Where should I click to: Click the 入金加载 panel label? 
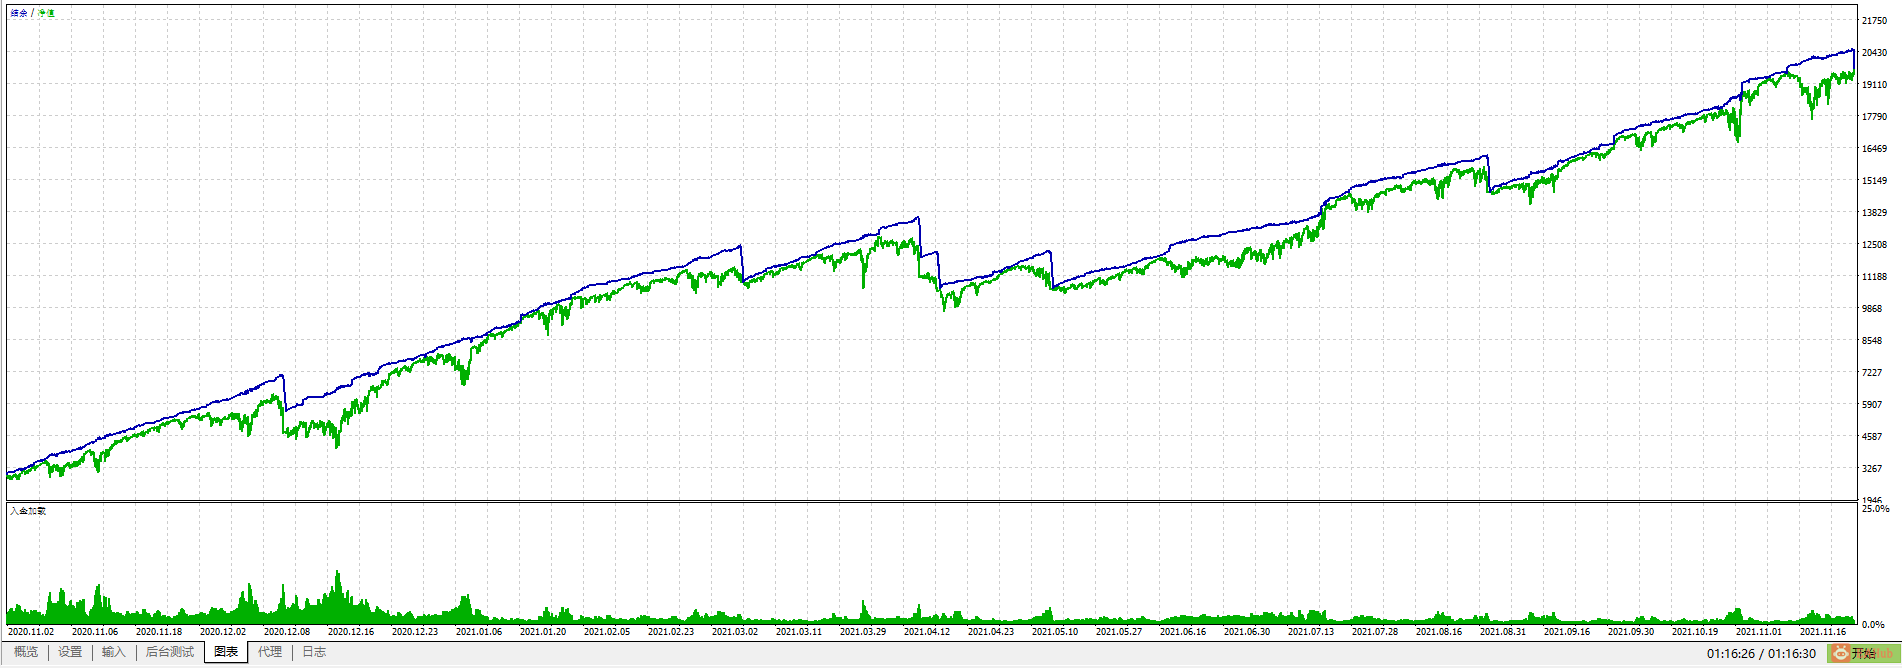28,511
